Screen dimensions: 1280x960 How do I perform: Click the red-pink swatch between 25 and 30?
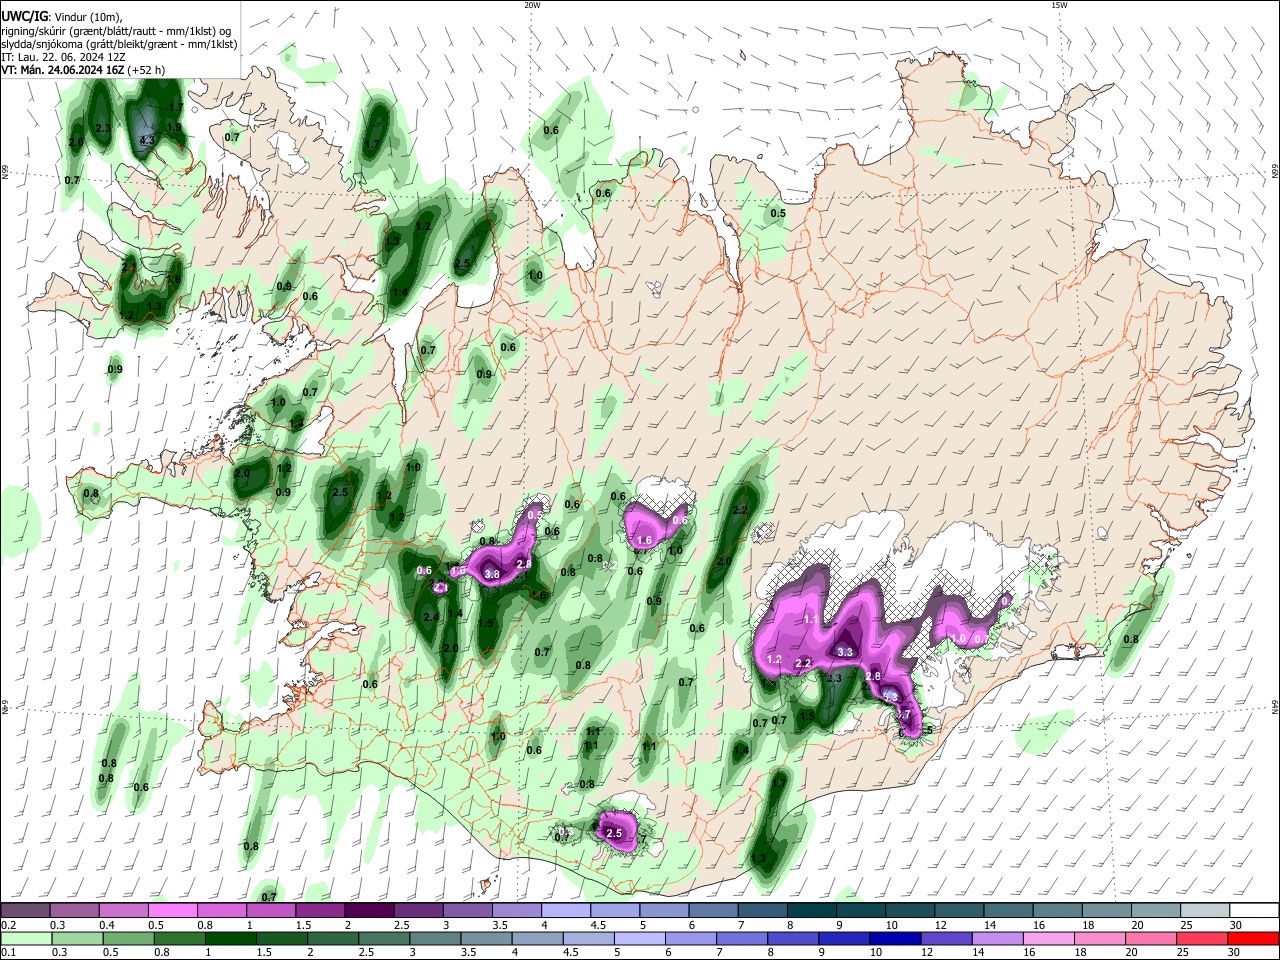click(1203, 938)
